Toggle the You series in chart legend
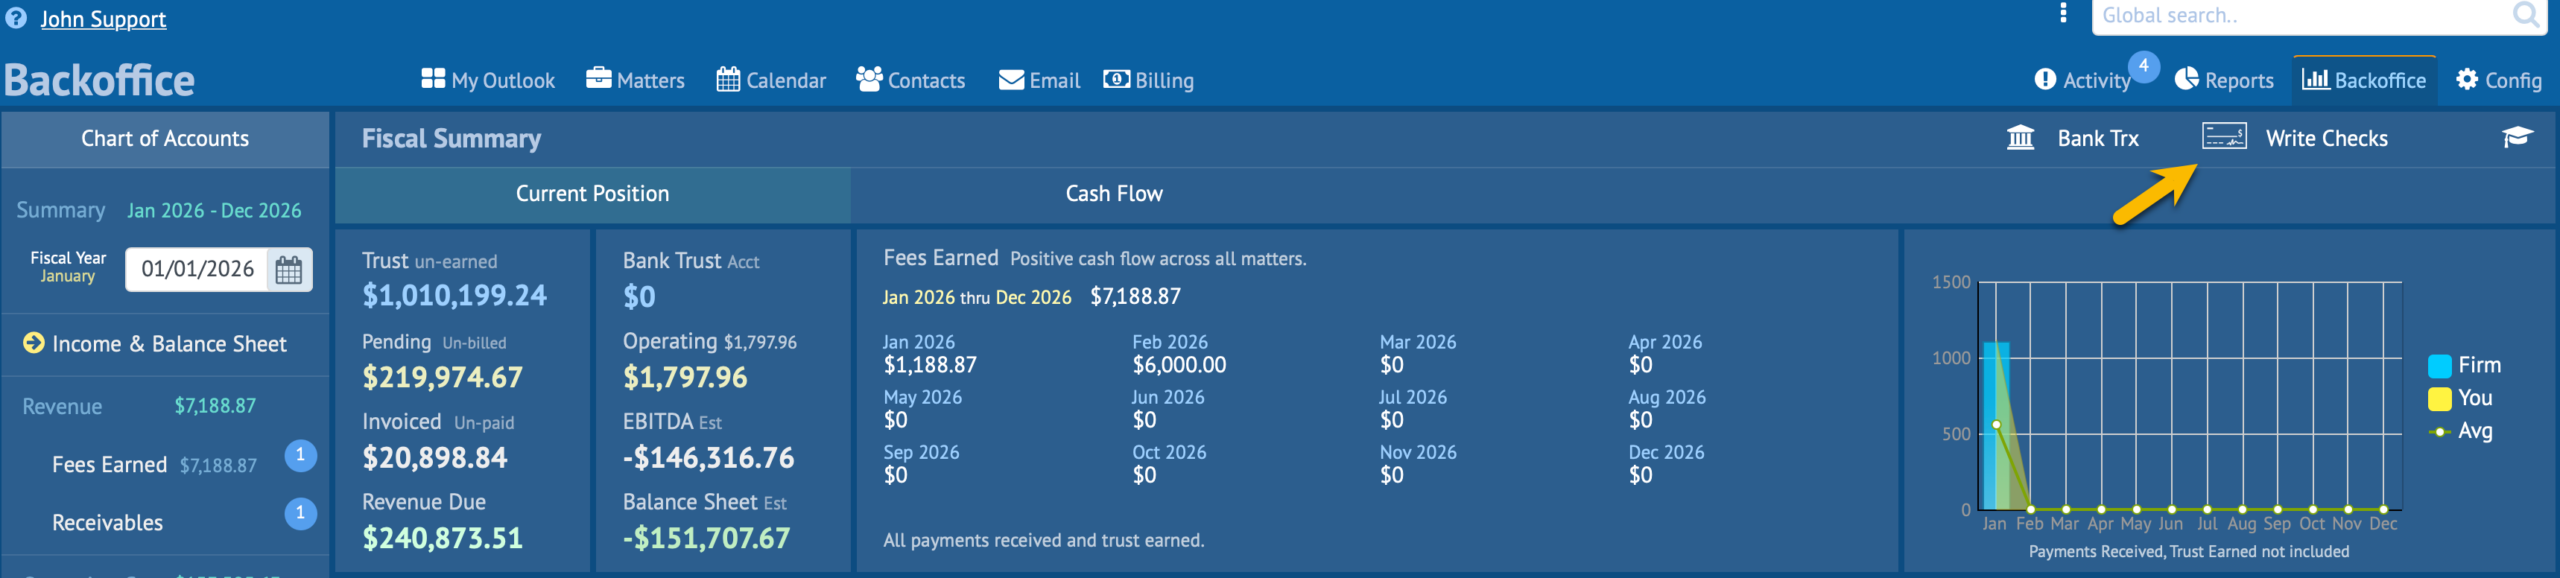2560x578 pixels. [x=2439, y=399]
